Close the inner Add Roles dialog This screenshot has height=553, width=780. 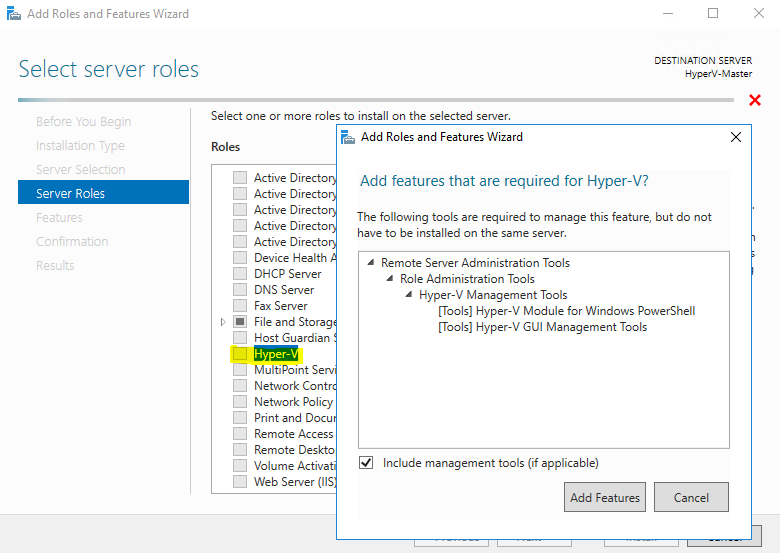tap(736, 137)
